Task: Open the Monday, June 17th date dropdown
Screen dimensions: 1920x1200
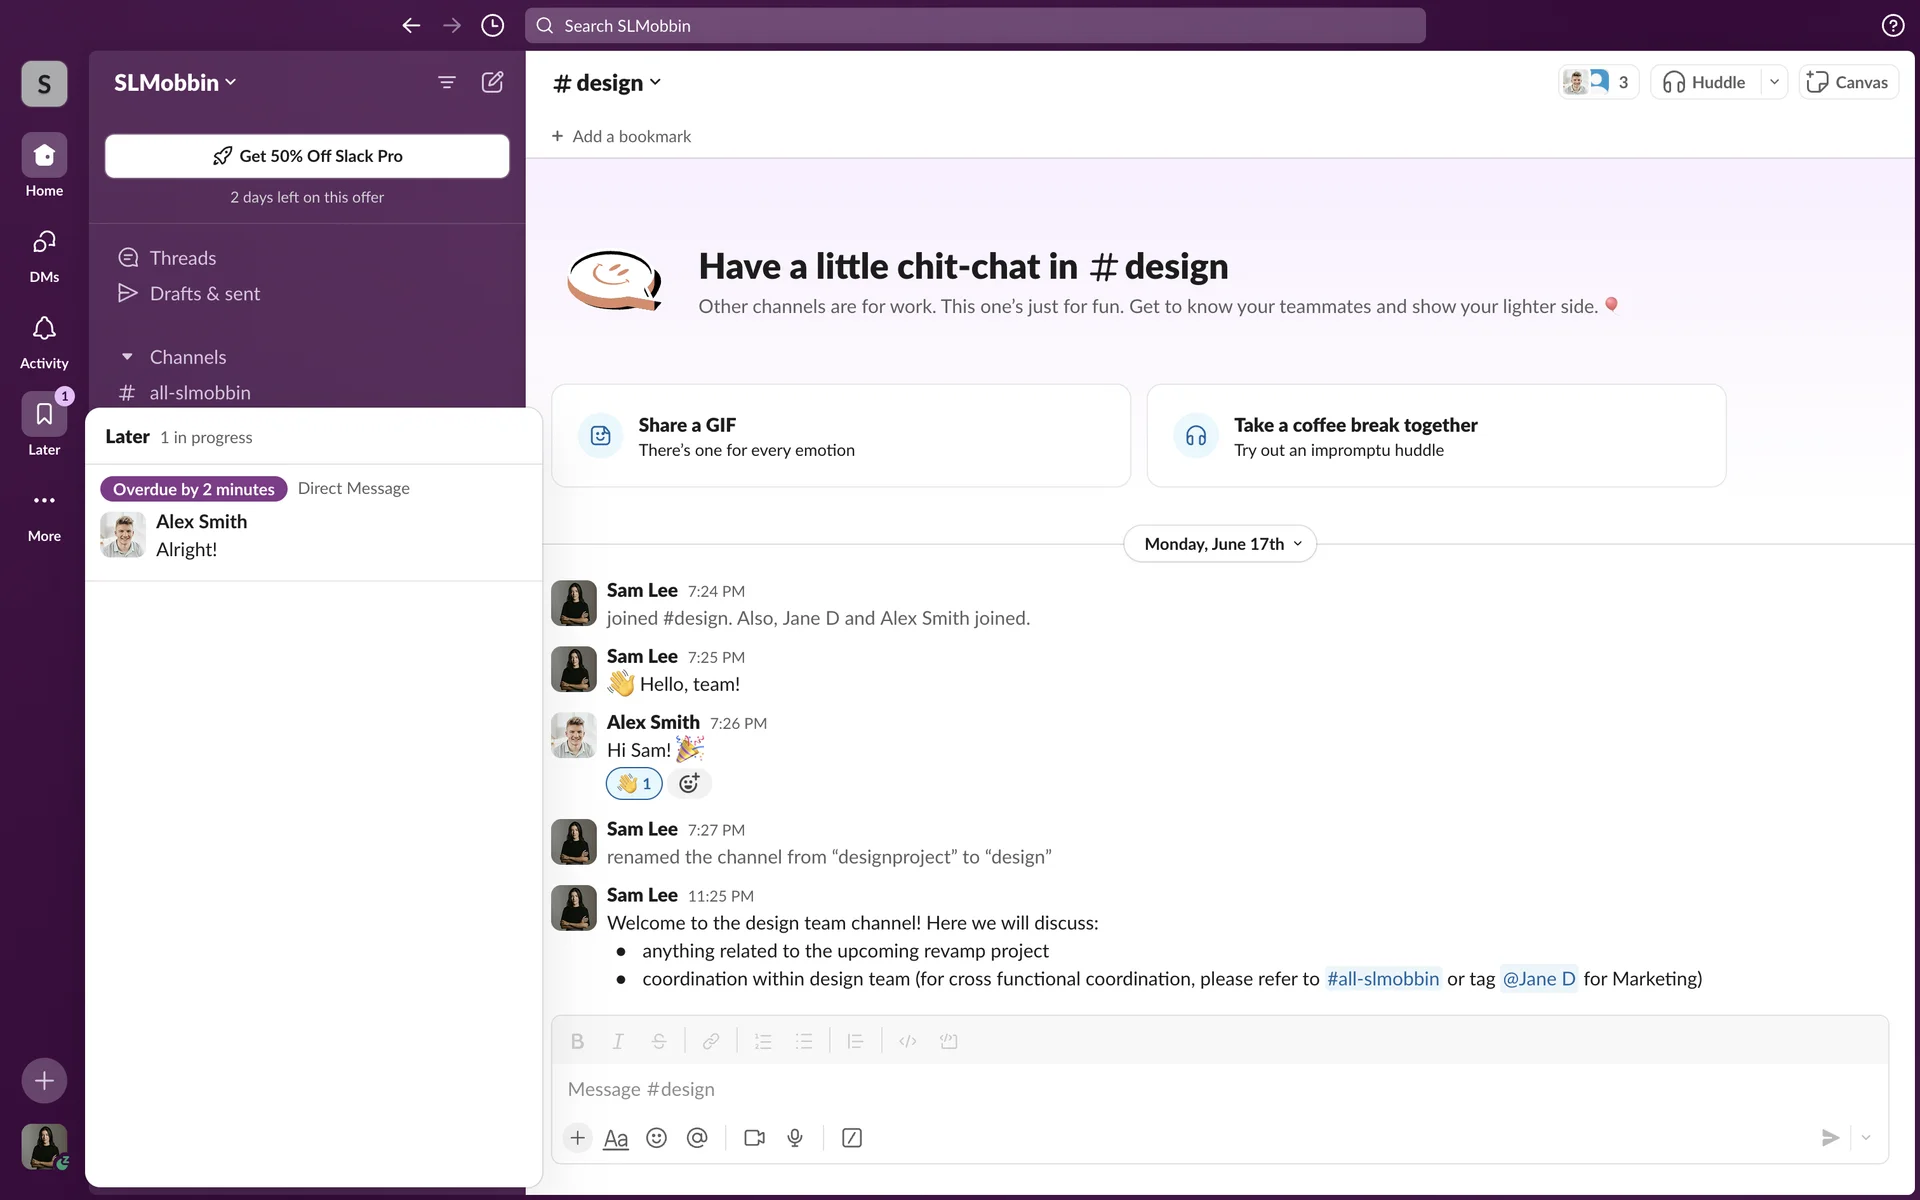Action: click(x=1220, y=544)
